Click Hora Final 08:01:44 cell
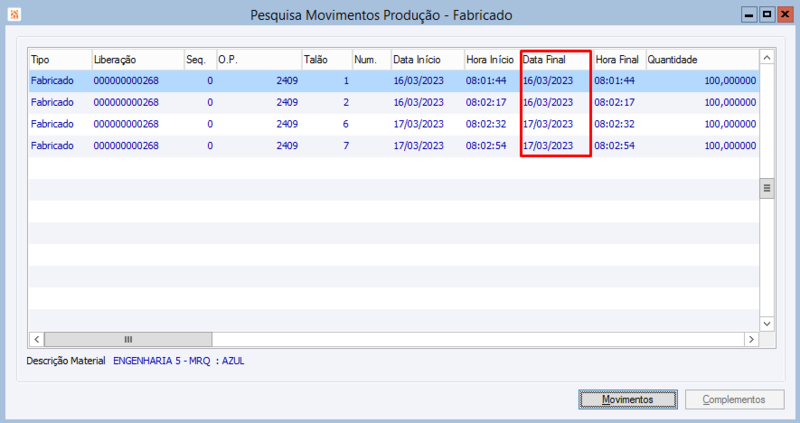The height and width of the screenshot is (423, 800). [x=615, y=81]
